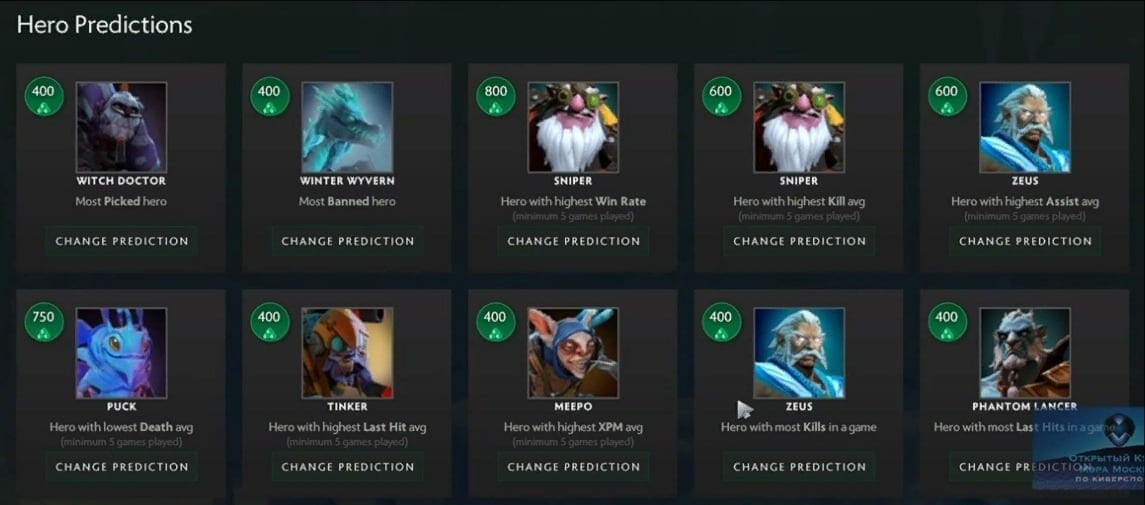The image size is (1145, 505).
Task: Click Sniper portrait for highest Win Rate
Action: point(573,127)
